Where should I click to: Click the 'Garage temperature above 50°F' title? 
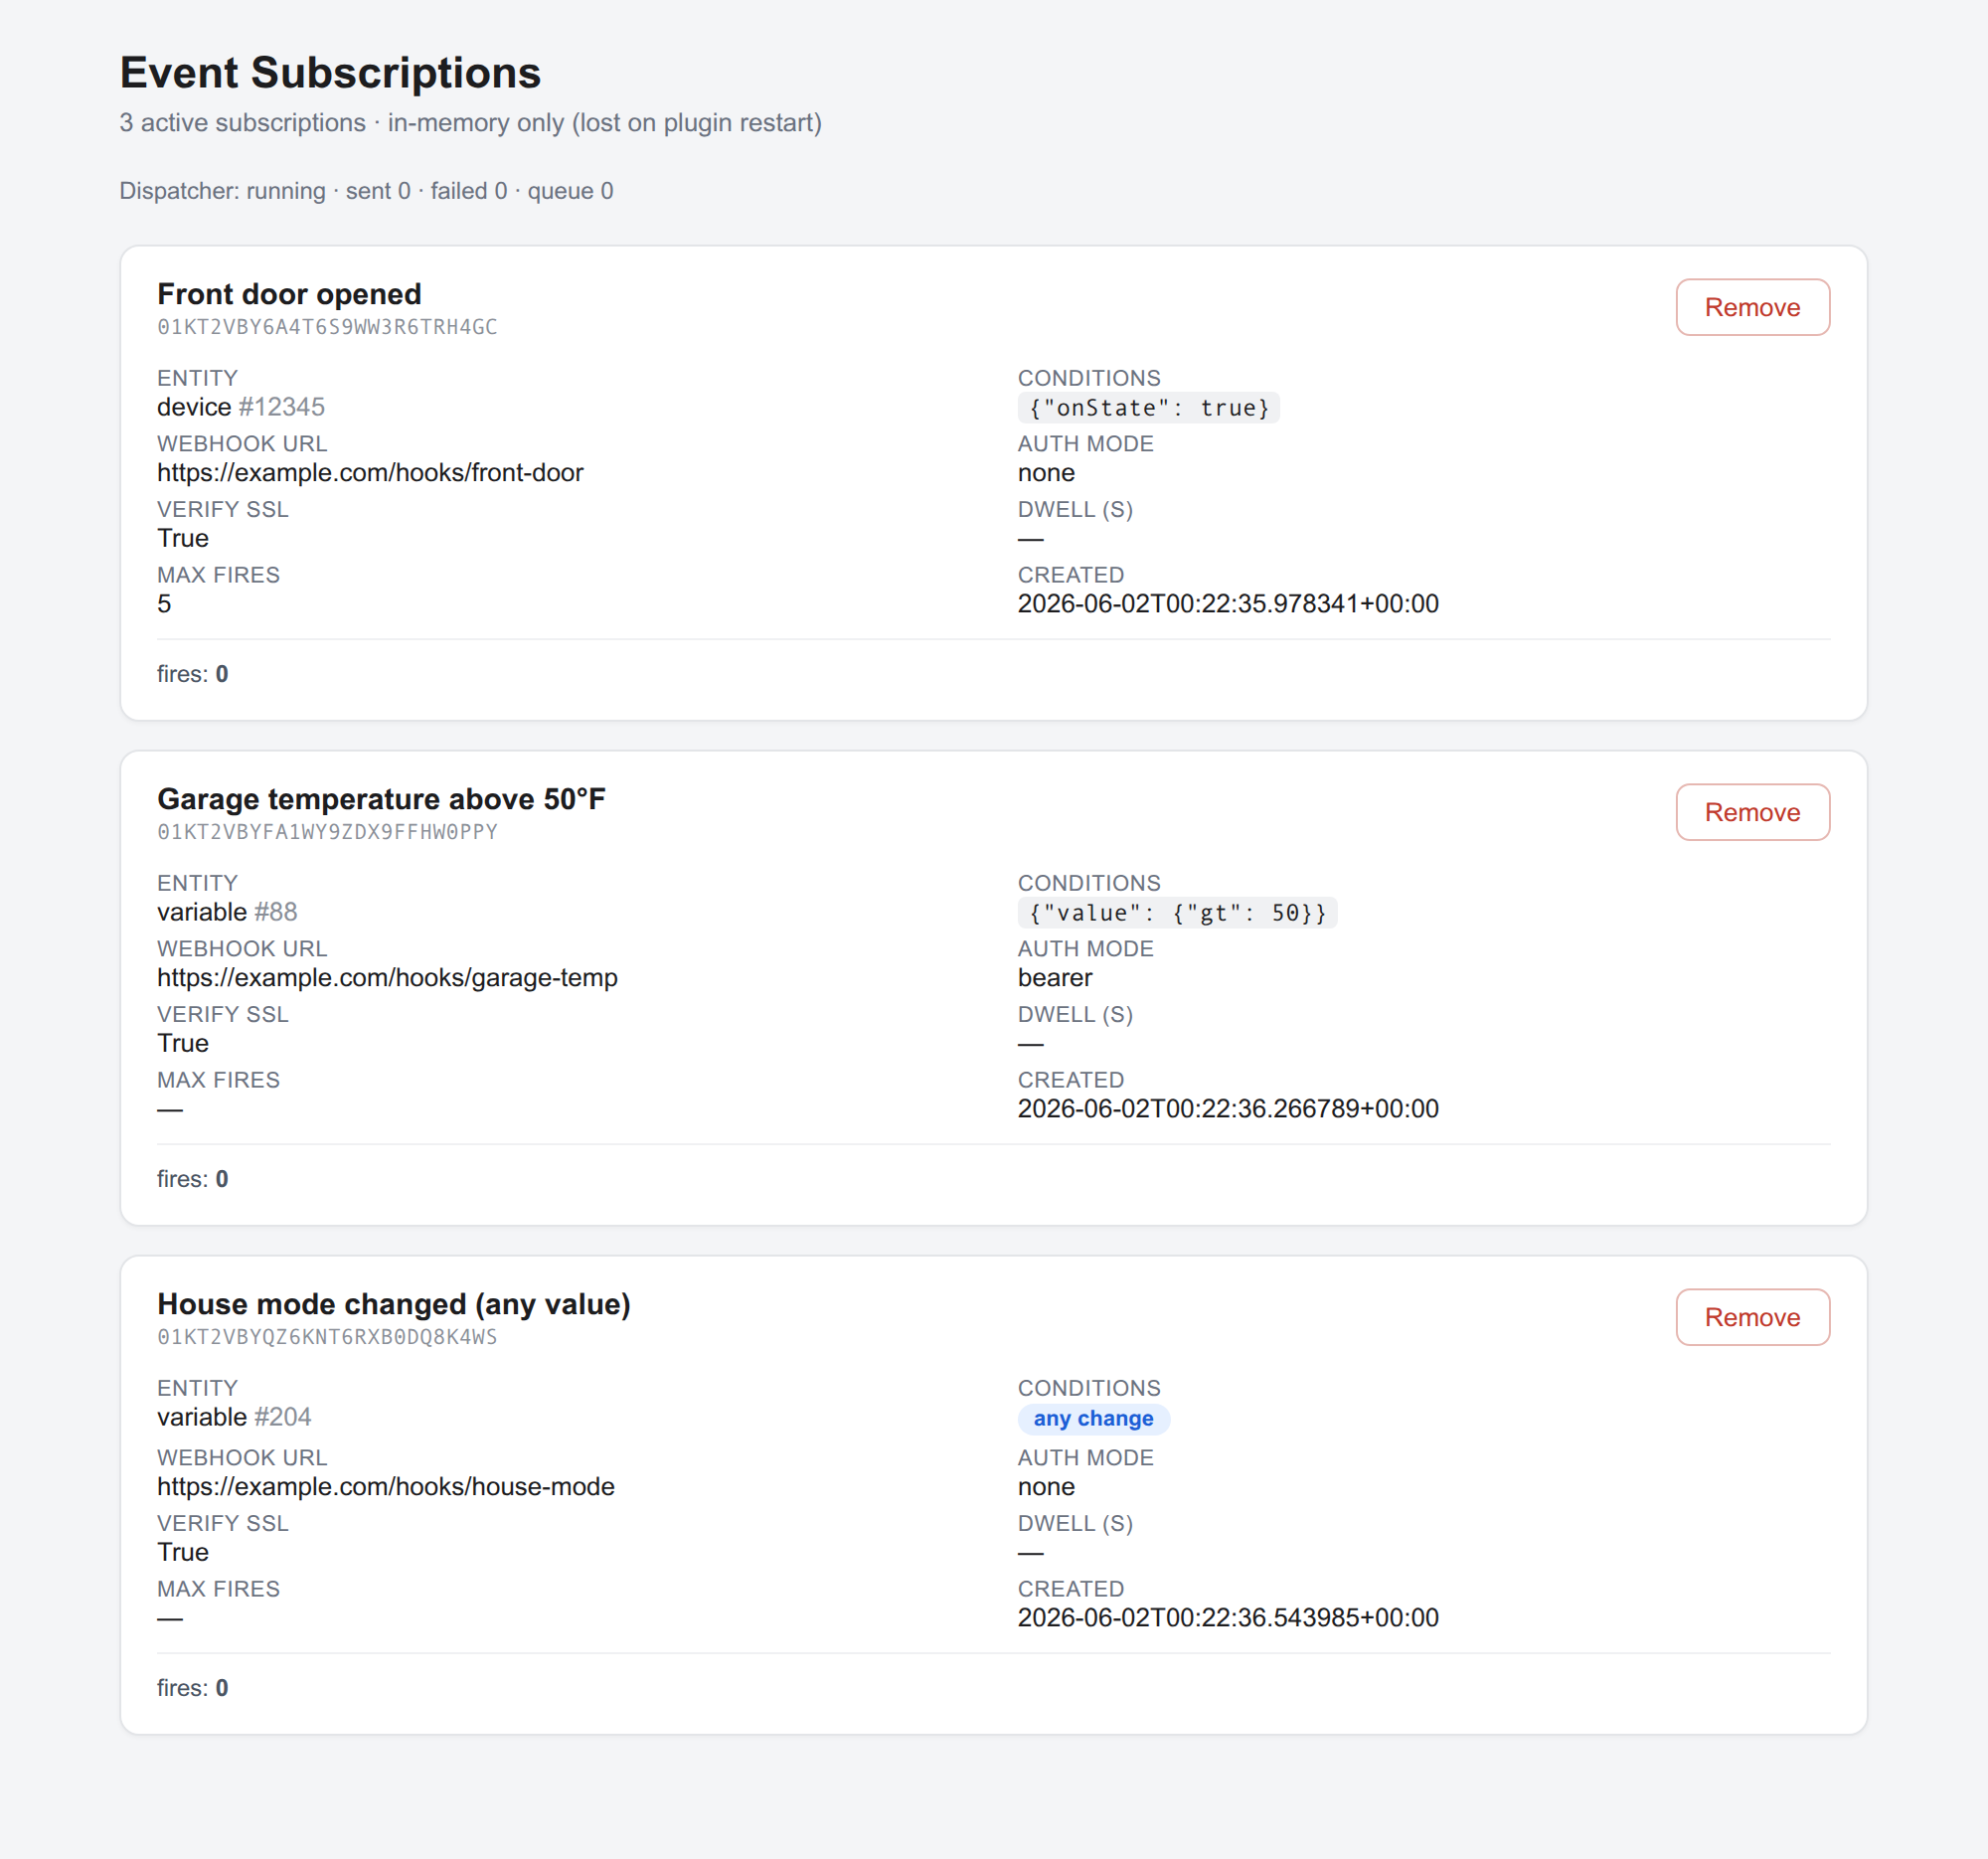pos(381,799)
